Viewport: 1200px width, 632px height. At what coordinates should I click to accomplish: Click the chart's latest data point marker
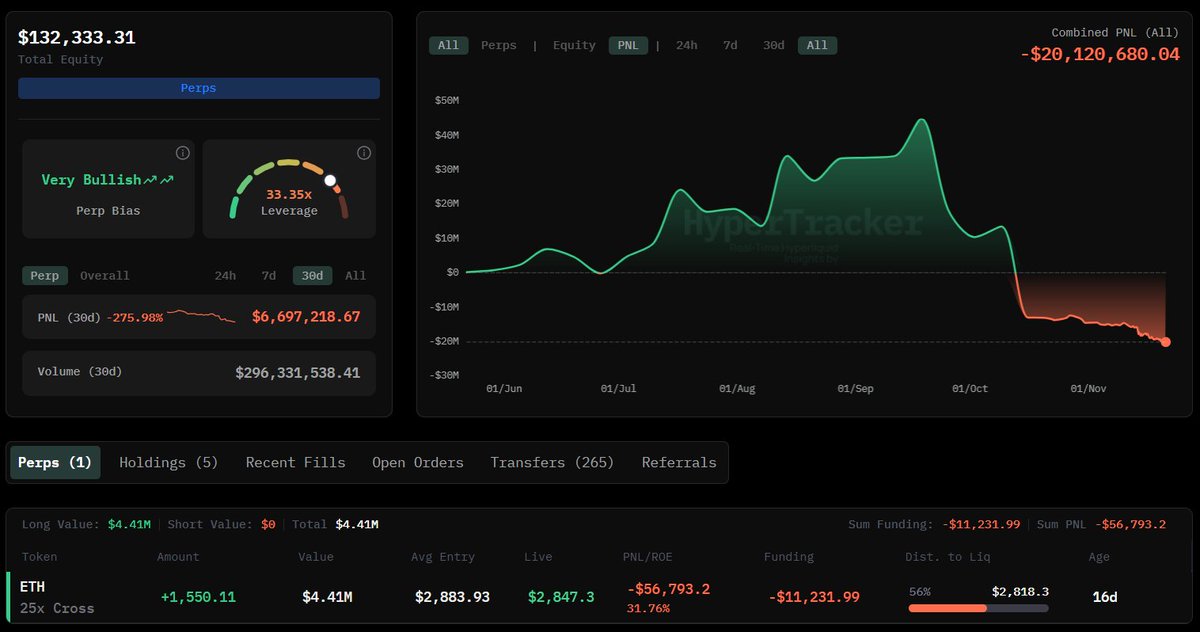[1166, 342]
